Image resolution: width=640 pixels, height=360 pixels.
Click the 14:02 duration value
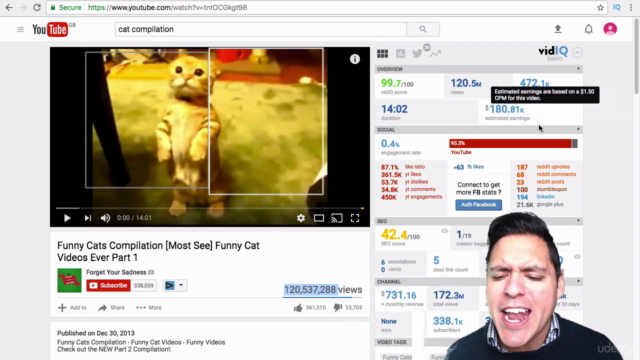[x=394, y=109]
